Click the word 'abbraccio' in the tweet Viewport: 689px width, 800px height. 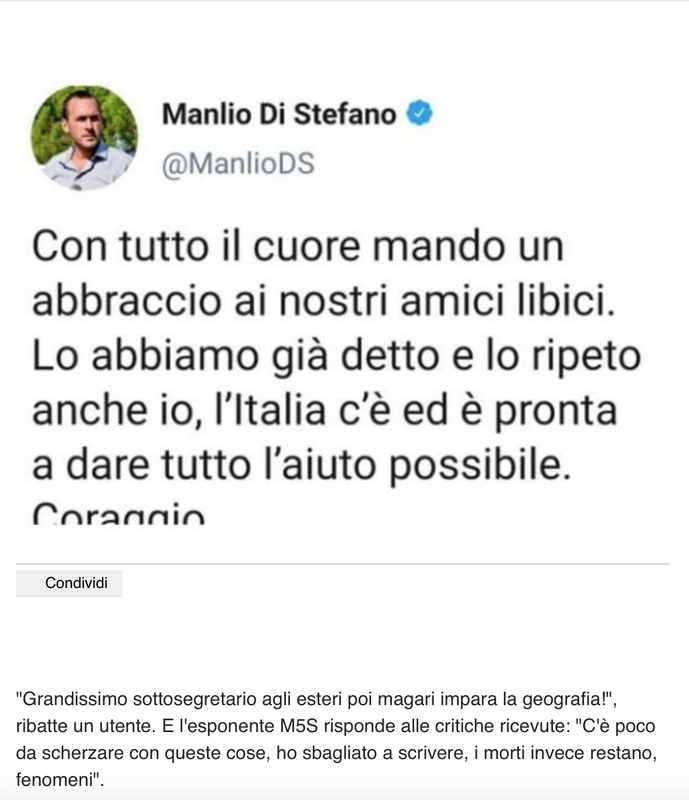pos(127,301)
